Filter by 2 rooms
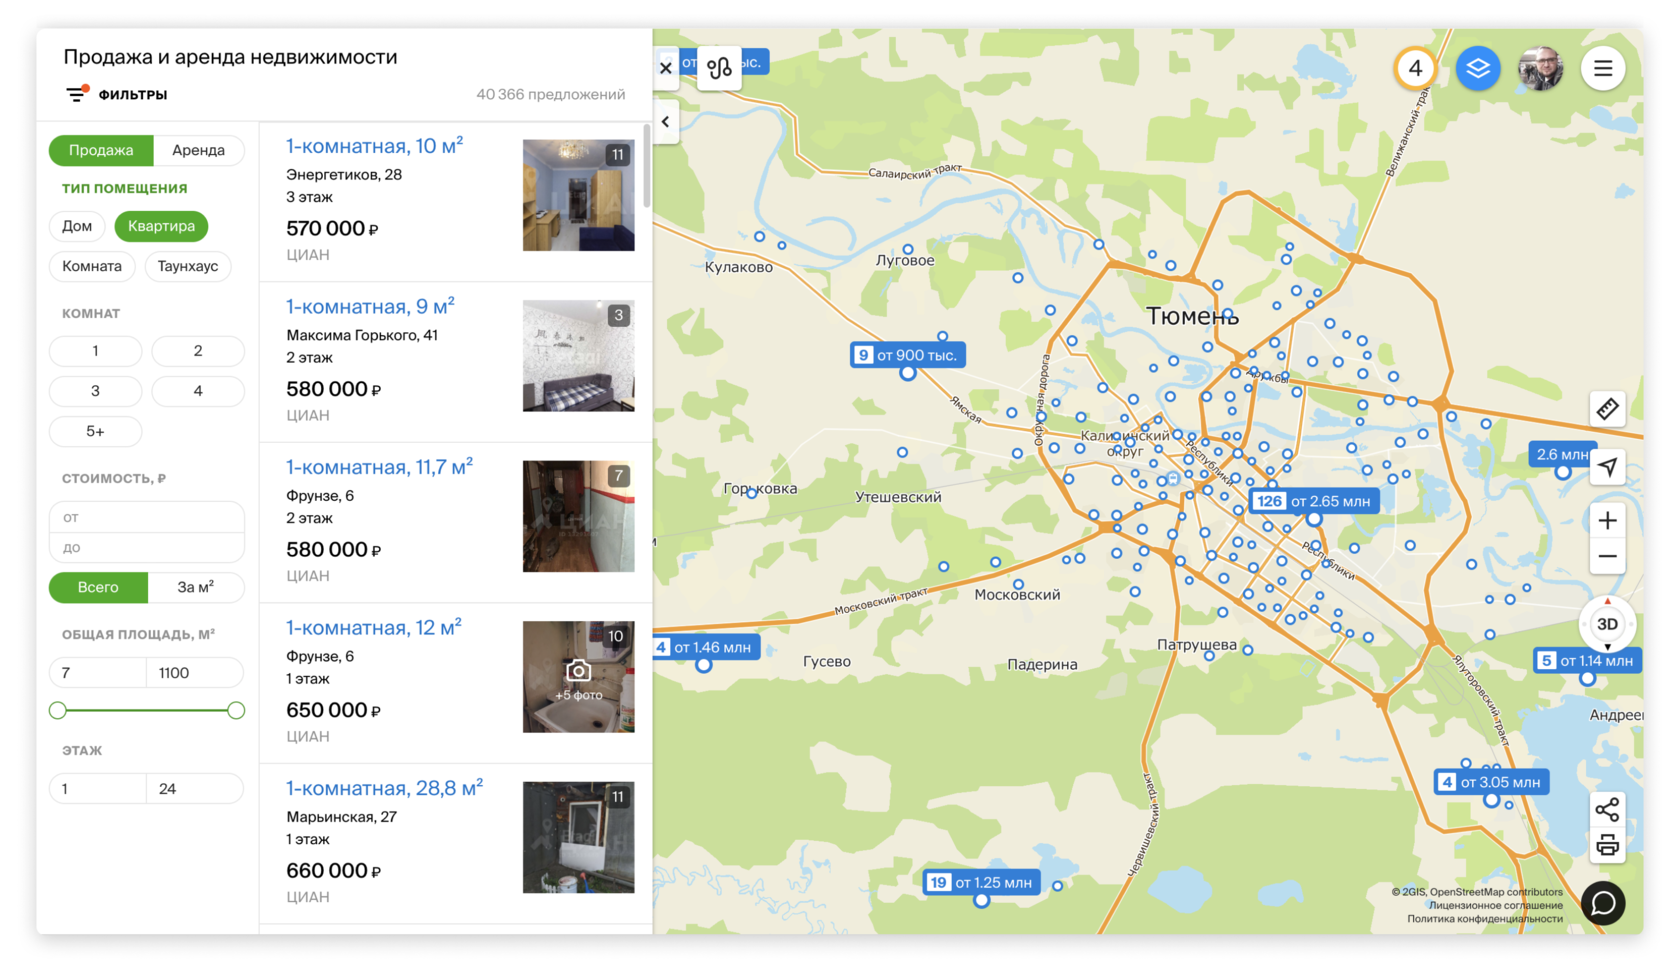The height and width of the screenshot is (964, 1680). pyautogui.click(x=198, y=351)
